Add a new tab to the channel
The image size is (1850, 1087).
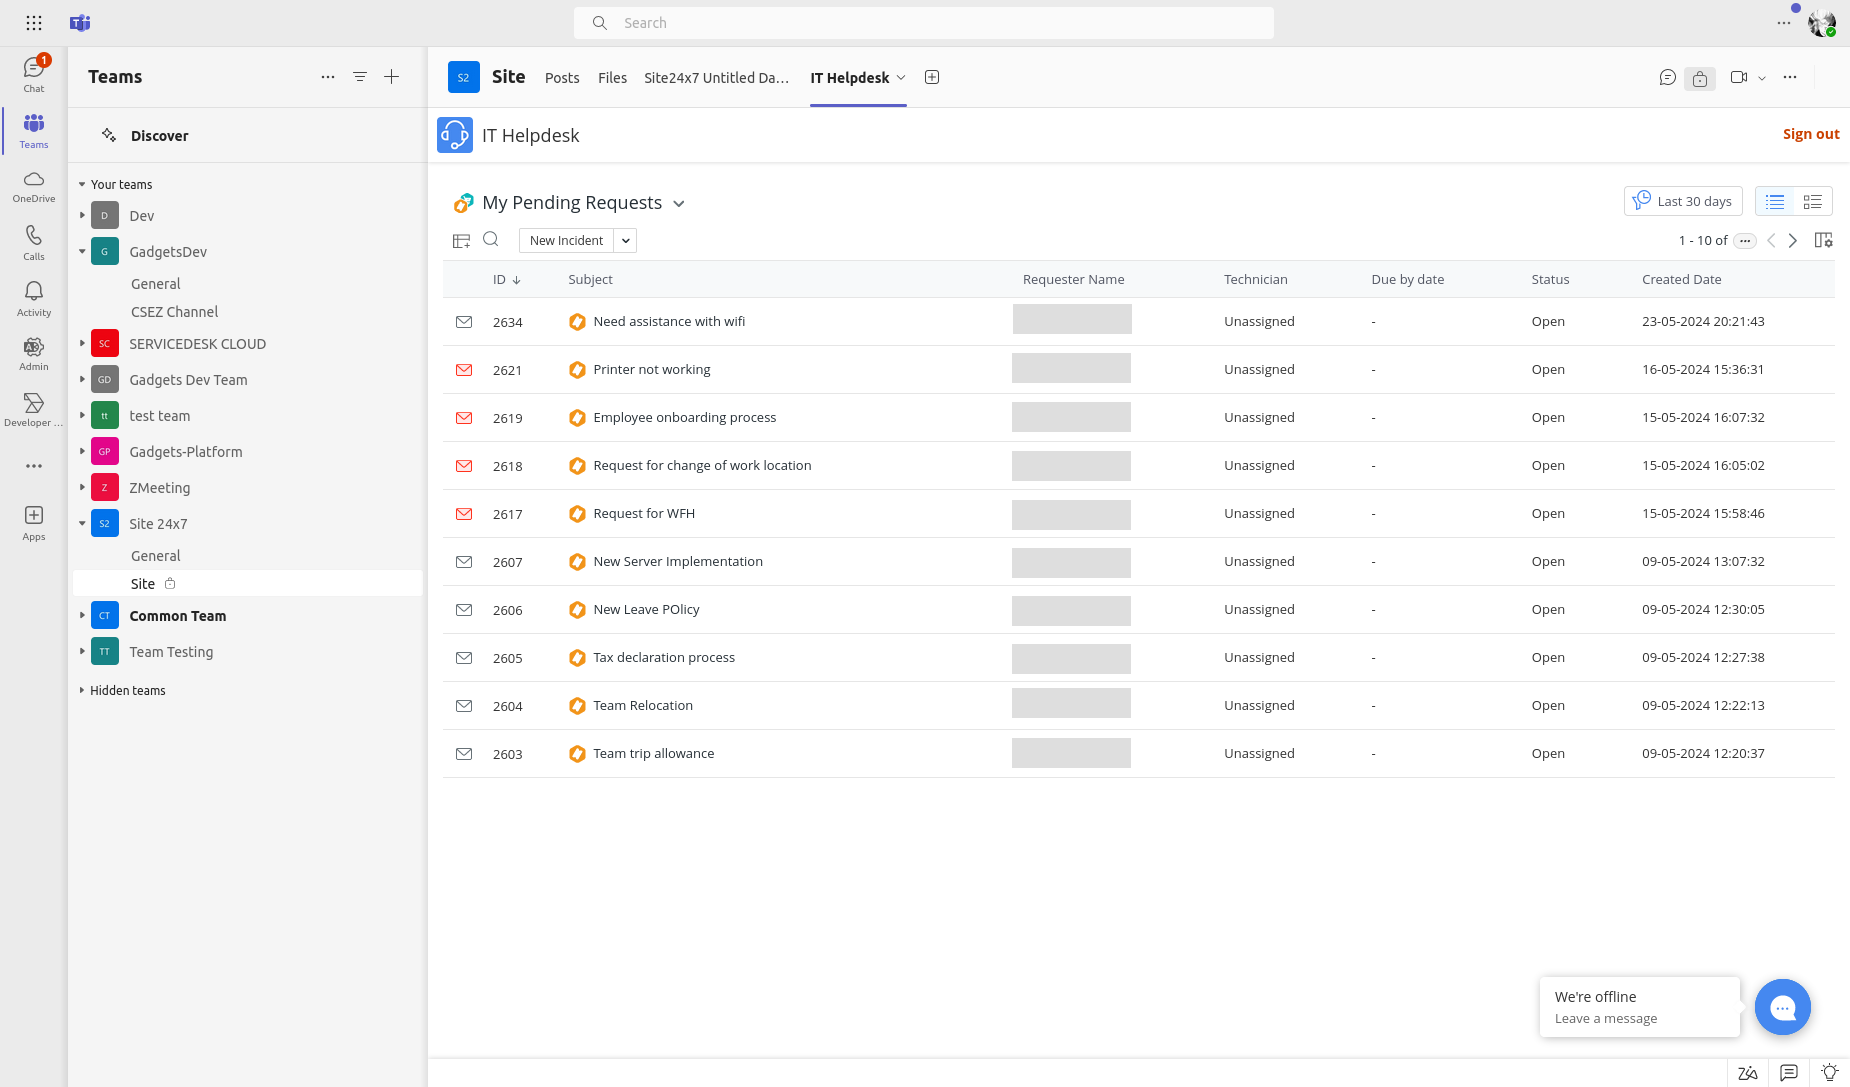(x=932, y=77)
